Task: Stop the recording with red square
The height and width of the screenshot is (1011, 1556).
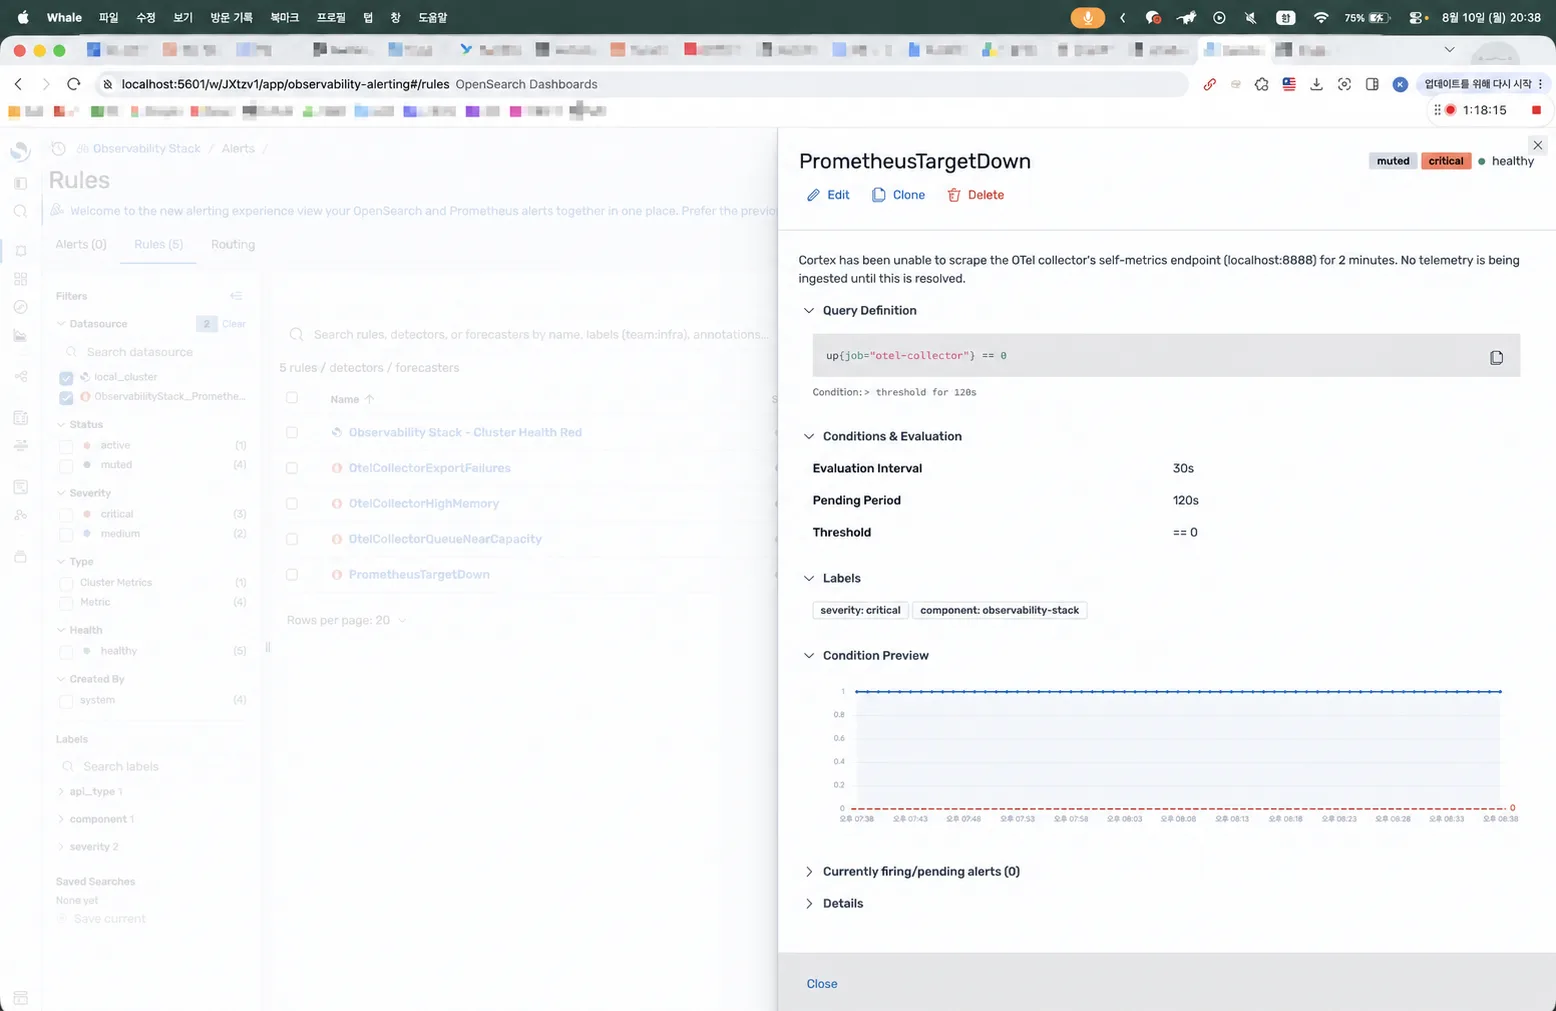Action: pos(1536,110)
